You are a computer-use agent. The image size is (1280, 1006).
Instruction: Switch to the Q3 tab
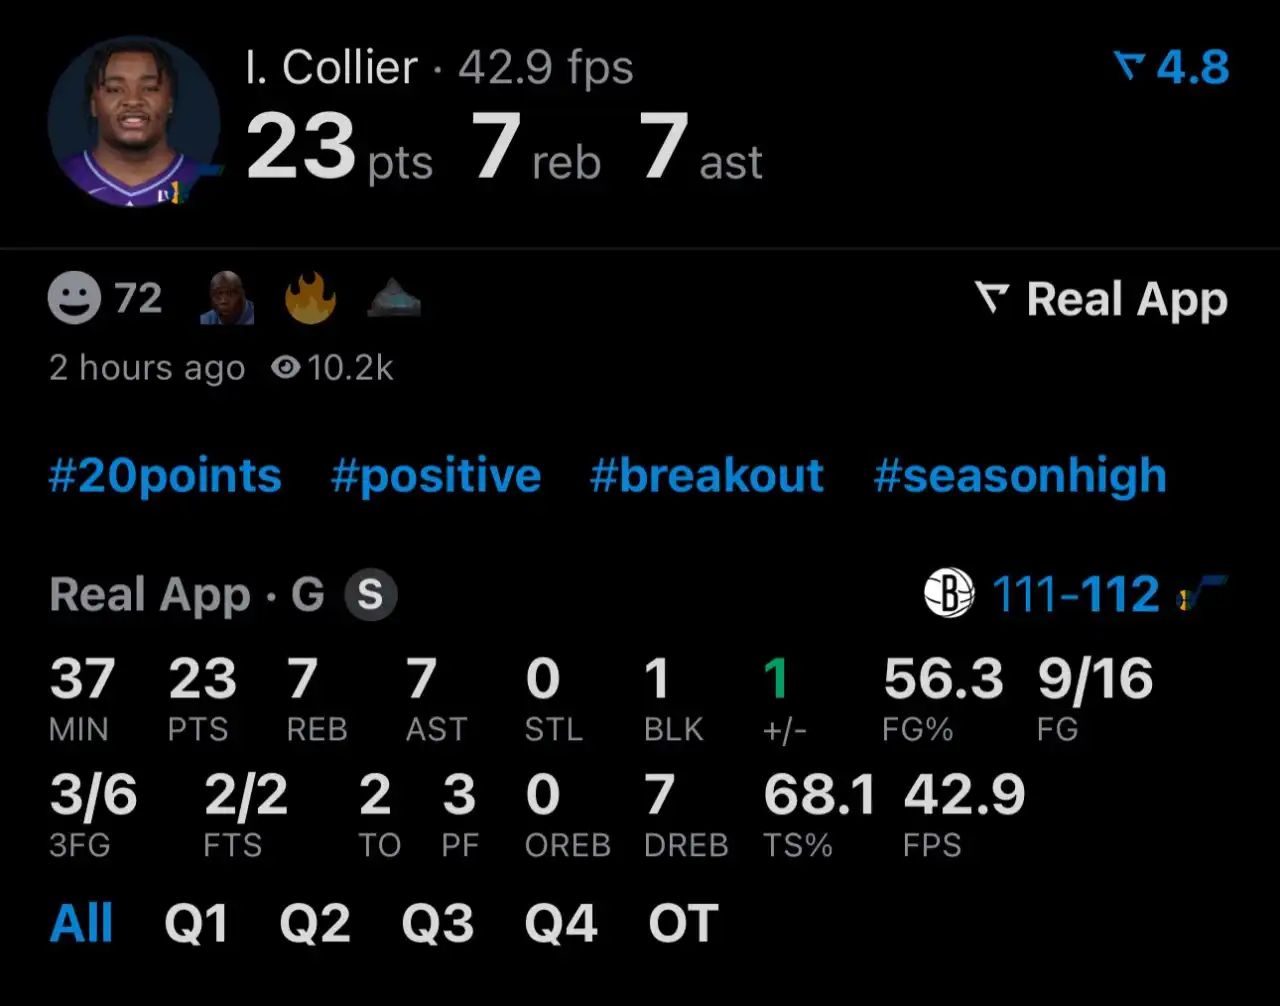click(x=437, y=923)
